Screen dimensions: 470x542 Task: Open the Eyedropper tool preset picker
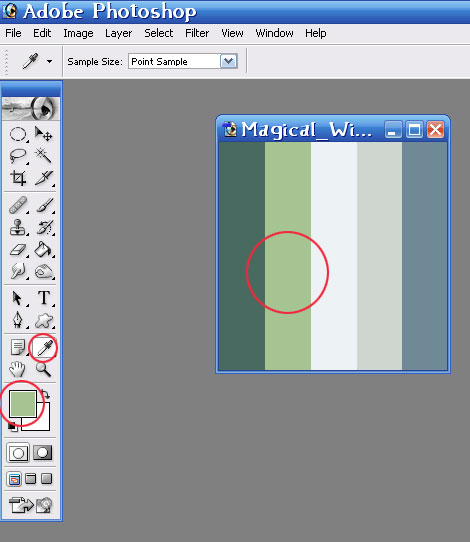(x=49, y=62)
